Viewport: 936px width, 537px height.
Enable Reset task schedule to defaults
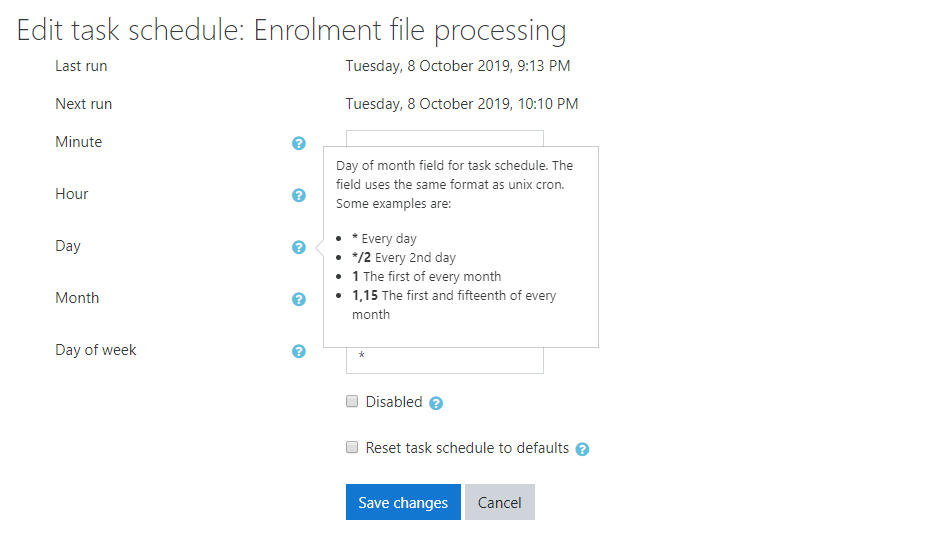pyautogui.click(x=352, y=447)
